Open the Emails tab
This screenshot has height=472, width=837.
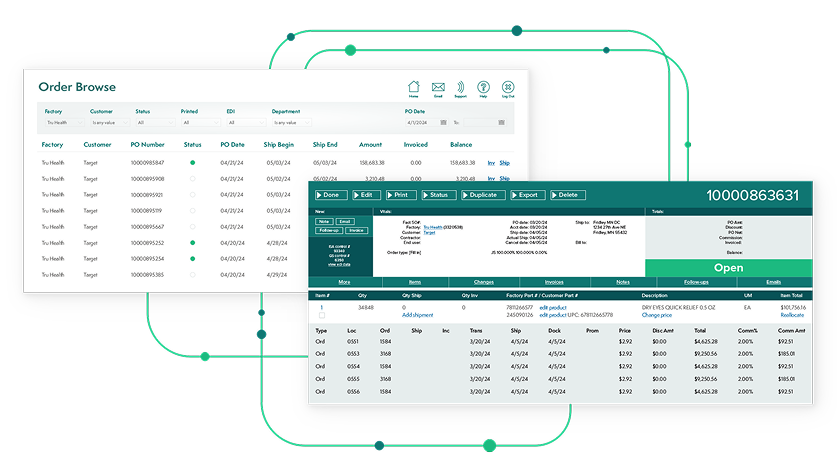coord(773,282)
